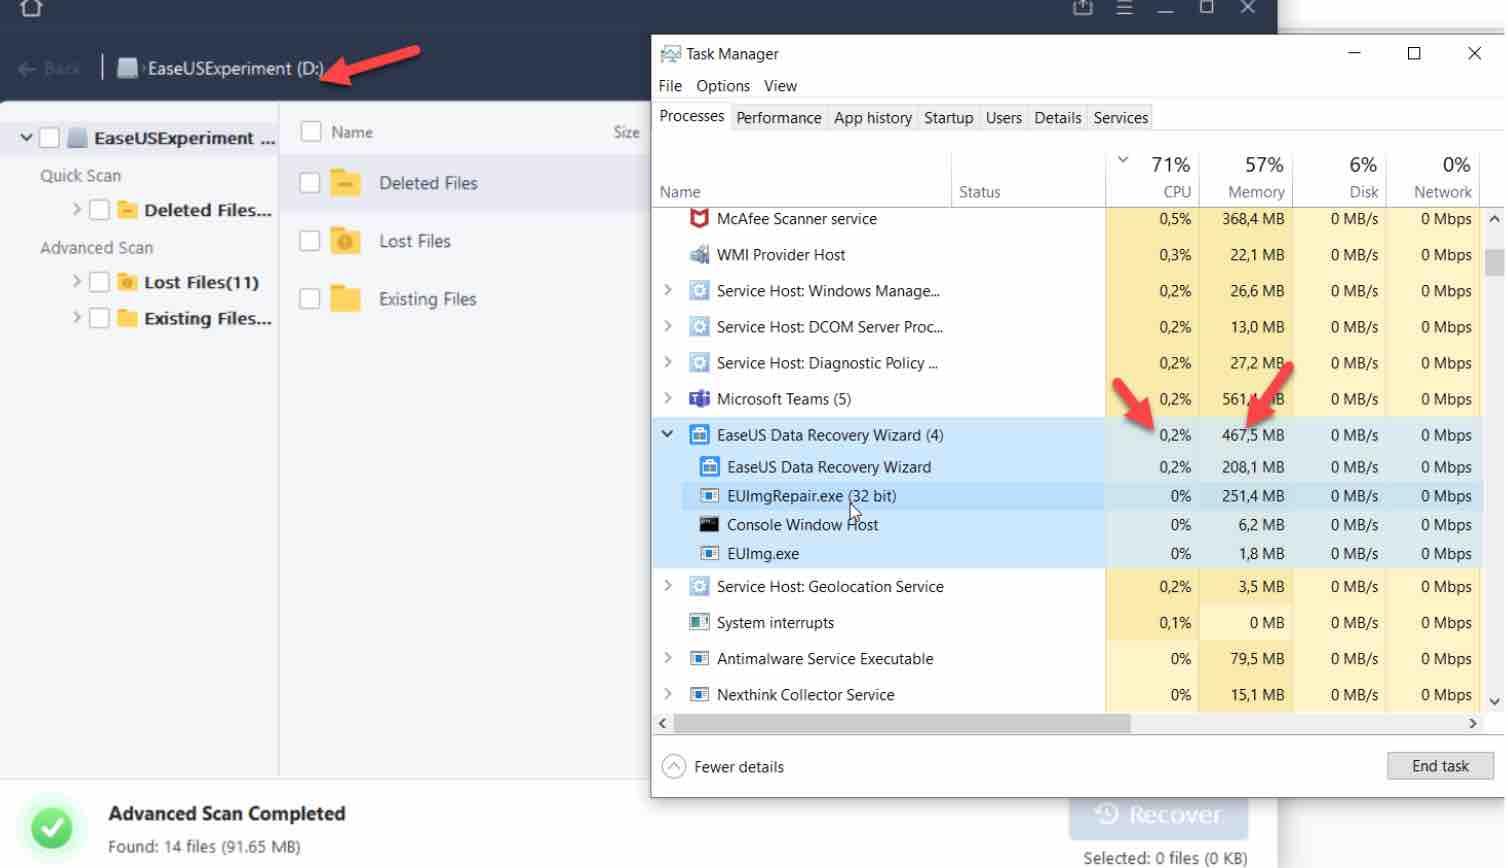Click the System interrupts icon

pyautogui.click(x=699, y=622)
